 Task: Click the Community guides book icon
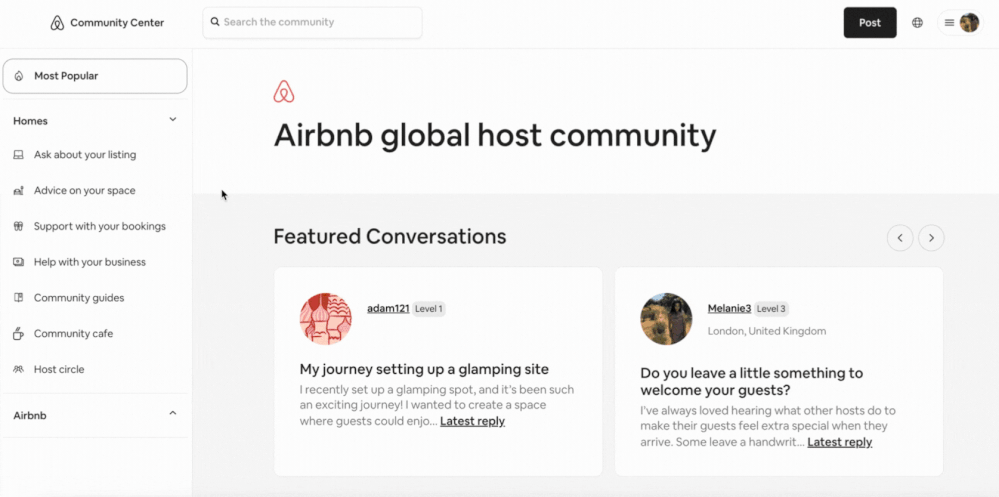[x=18, y=298]
